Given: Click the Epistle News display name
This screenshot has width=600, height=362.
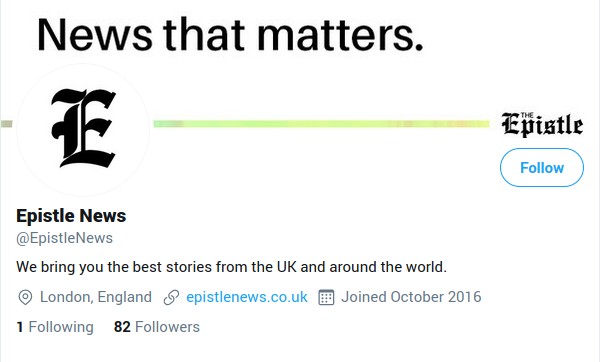Looking at the screenshot, I should coord(71,215).
